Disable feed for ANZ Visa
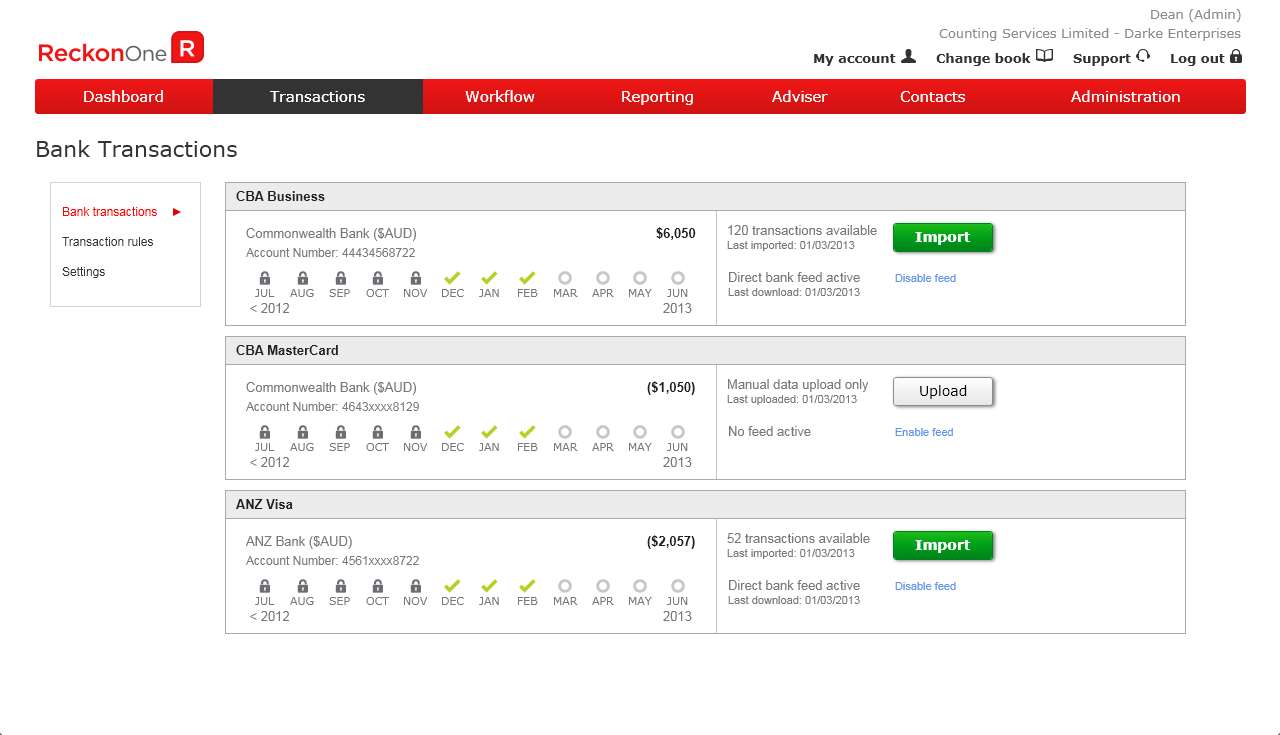 coord(925,586)
